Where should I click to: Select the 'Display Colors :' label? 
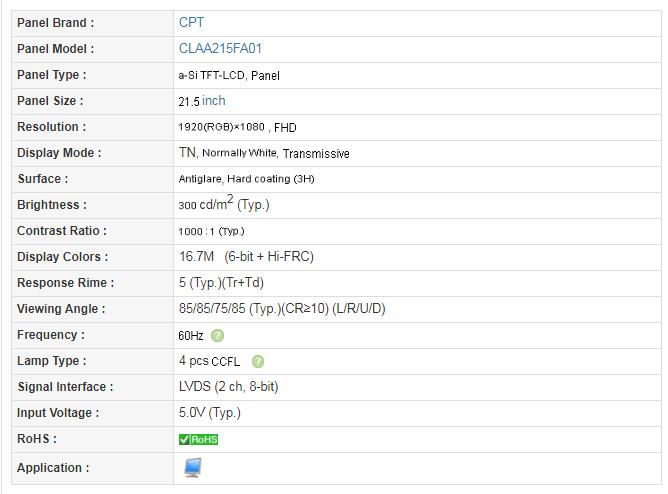click(x=63, y=257)
